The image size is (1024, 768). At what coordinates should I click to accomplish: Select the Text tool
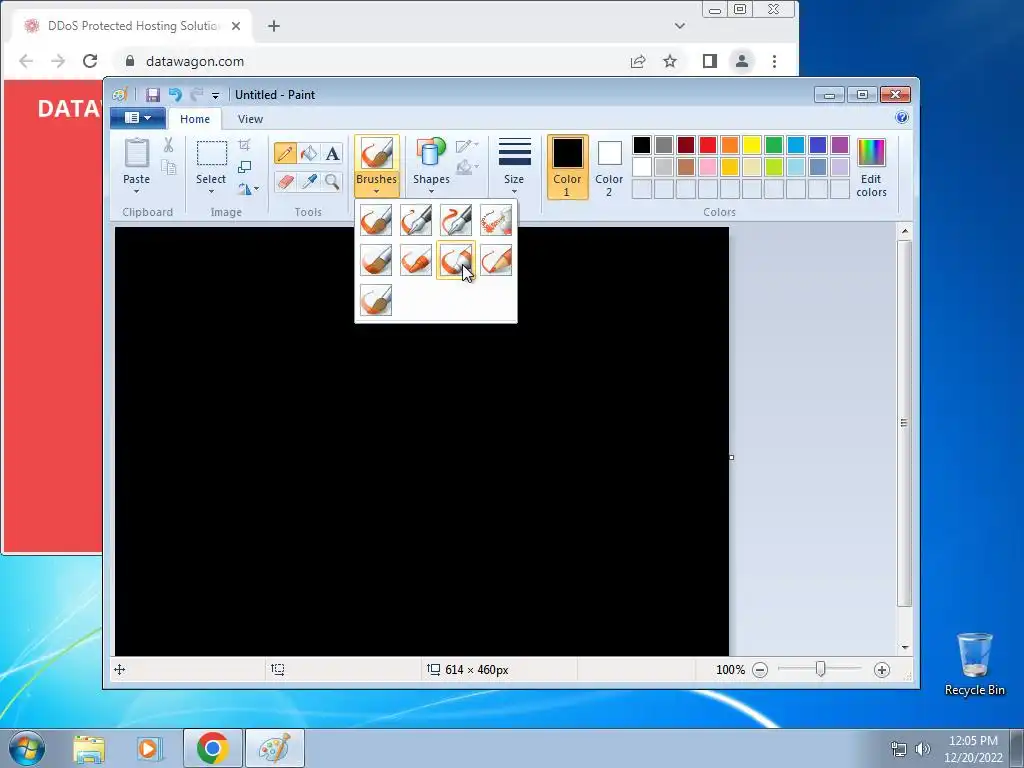coord(332,153)
